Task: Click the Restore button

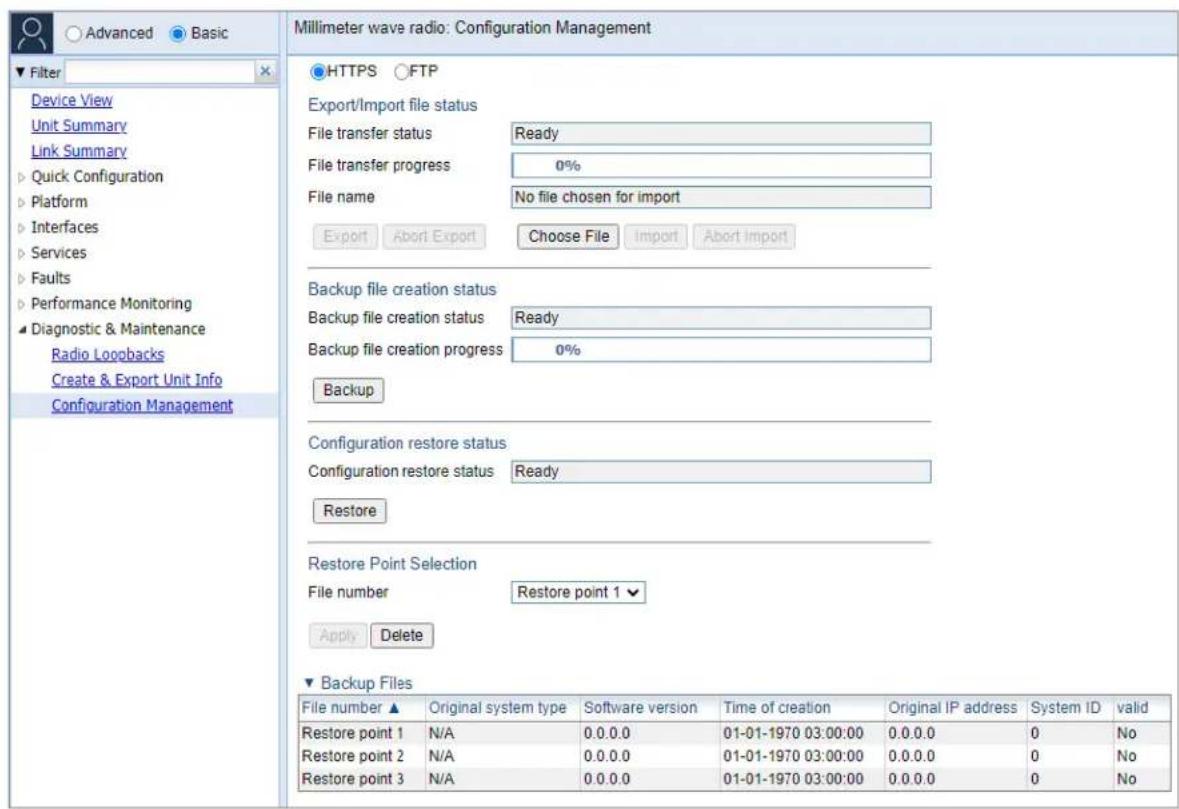Action: tap(350, 511)
